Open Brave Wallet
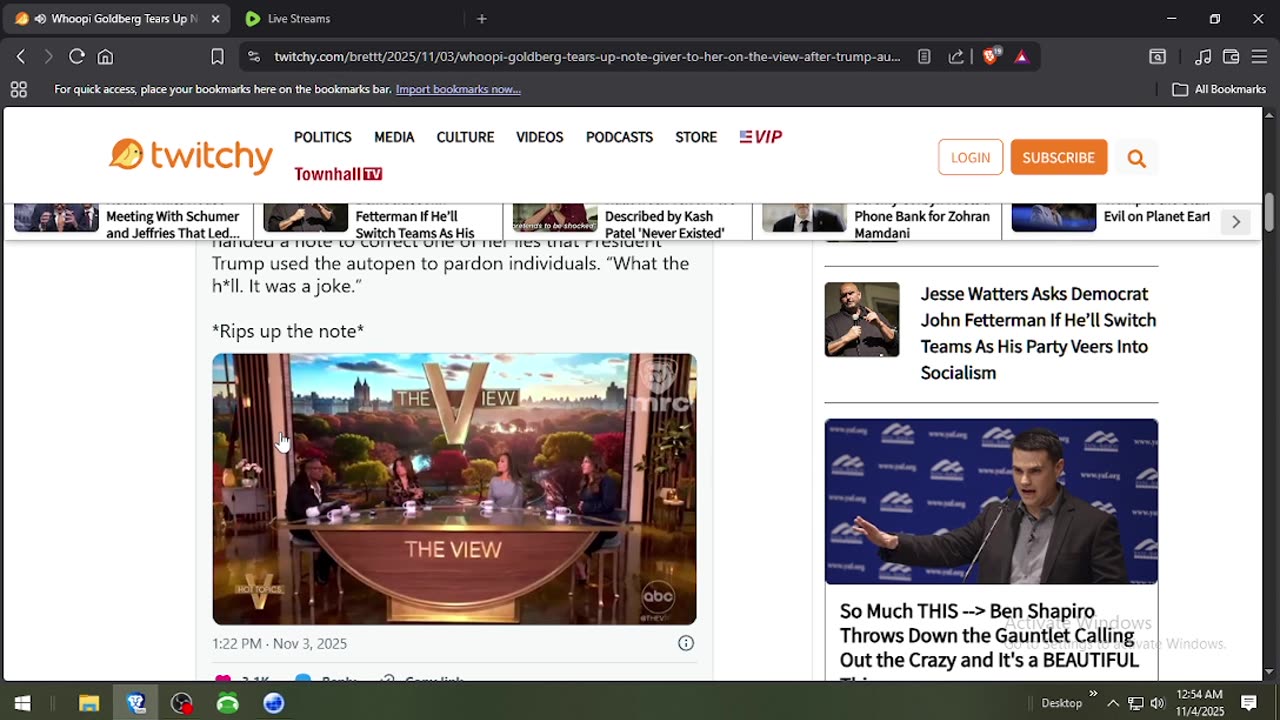 [1231, 57]
